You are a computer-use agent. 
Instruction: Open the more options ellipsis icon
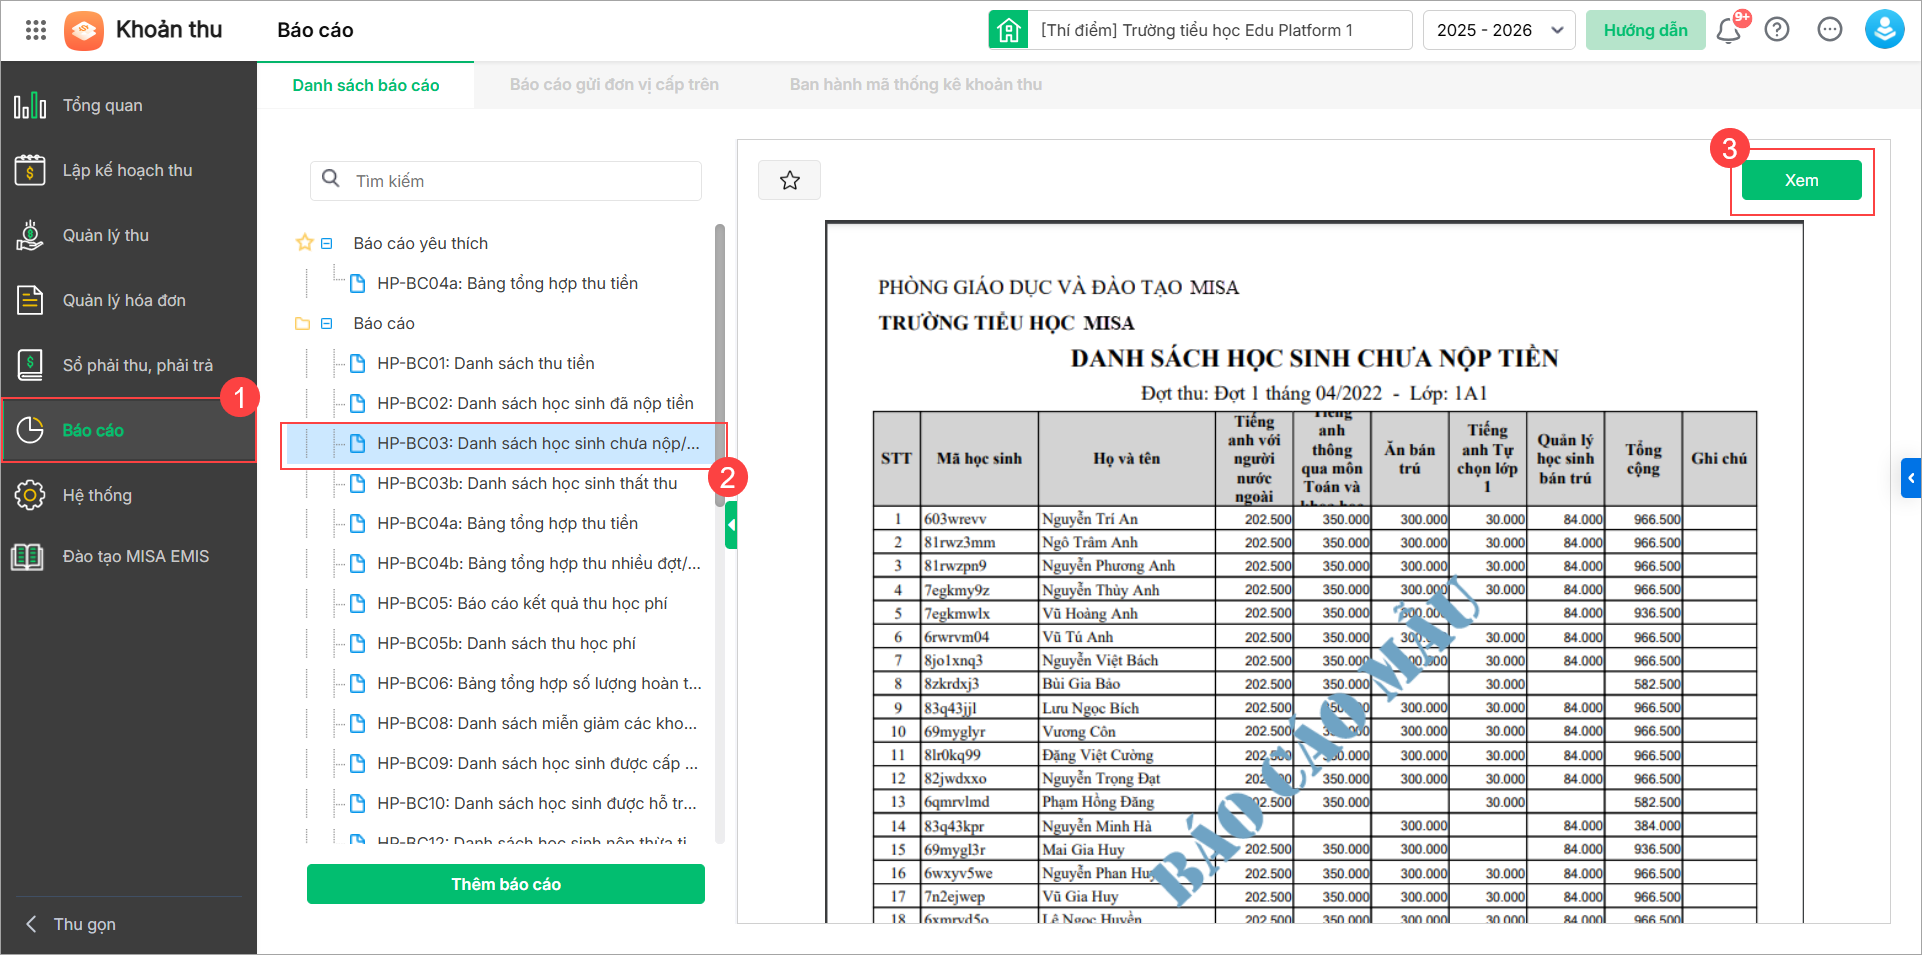click(1830, 30)
